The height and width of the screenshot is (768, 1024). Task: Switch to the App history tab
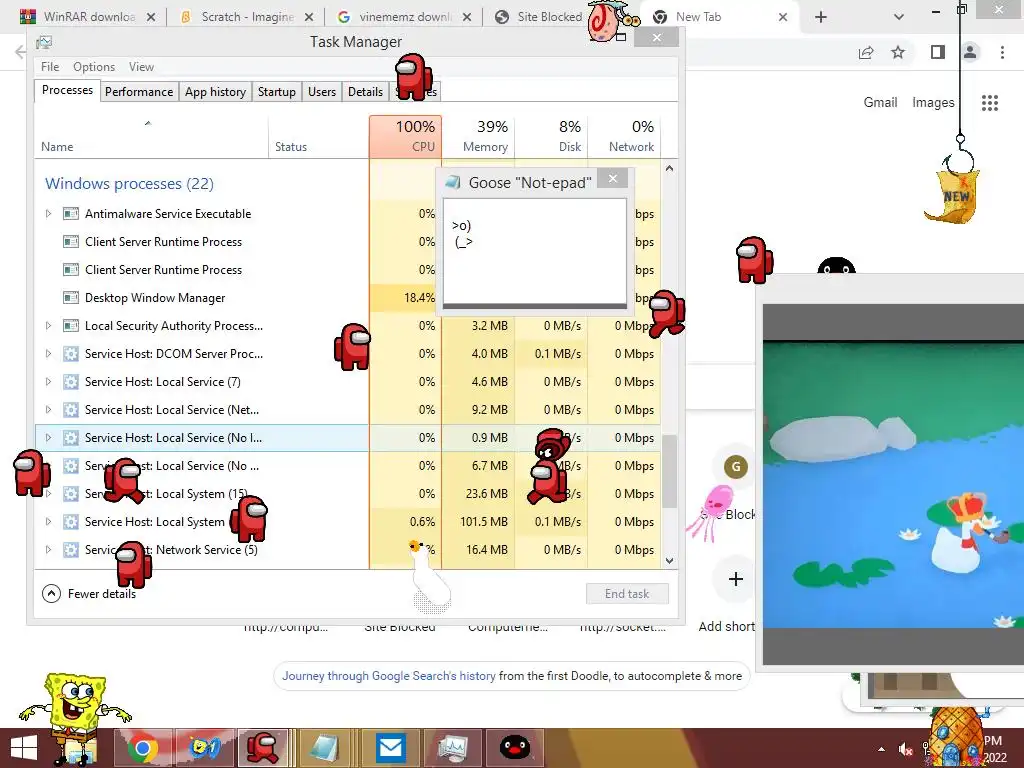click(x=216, y=91)
